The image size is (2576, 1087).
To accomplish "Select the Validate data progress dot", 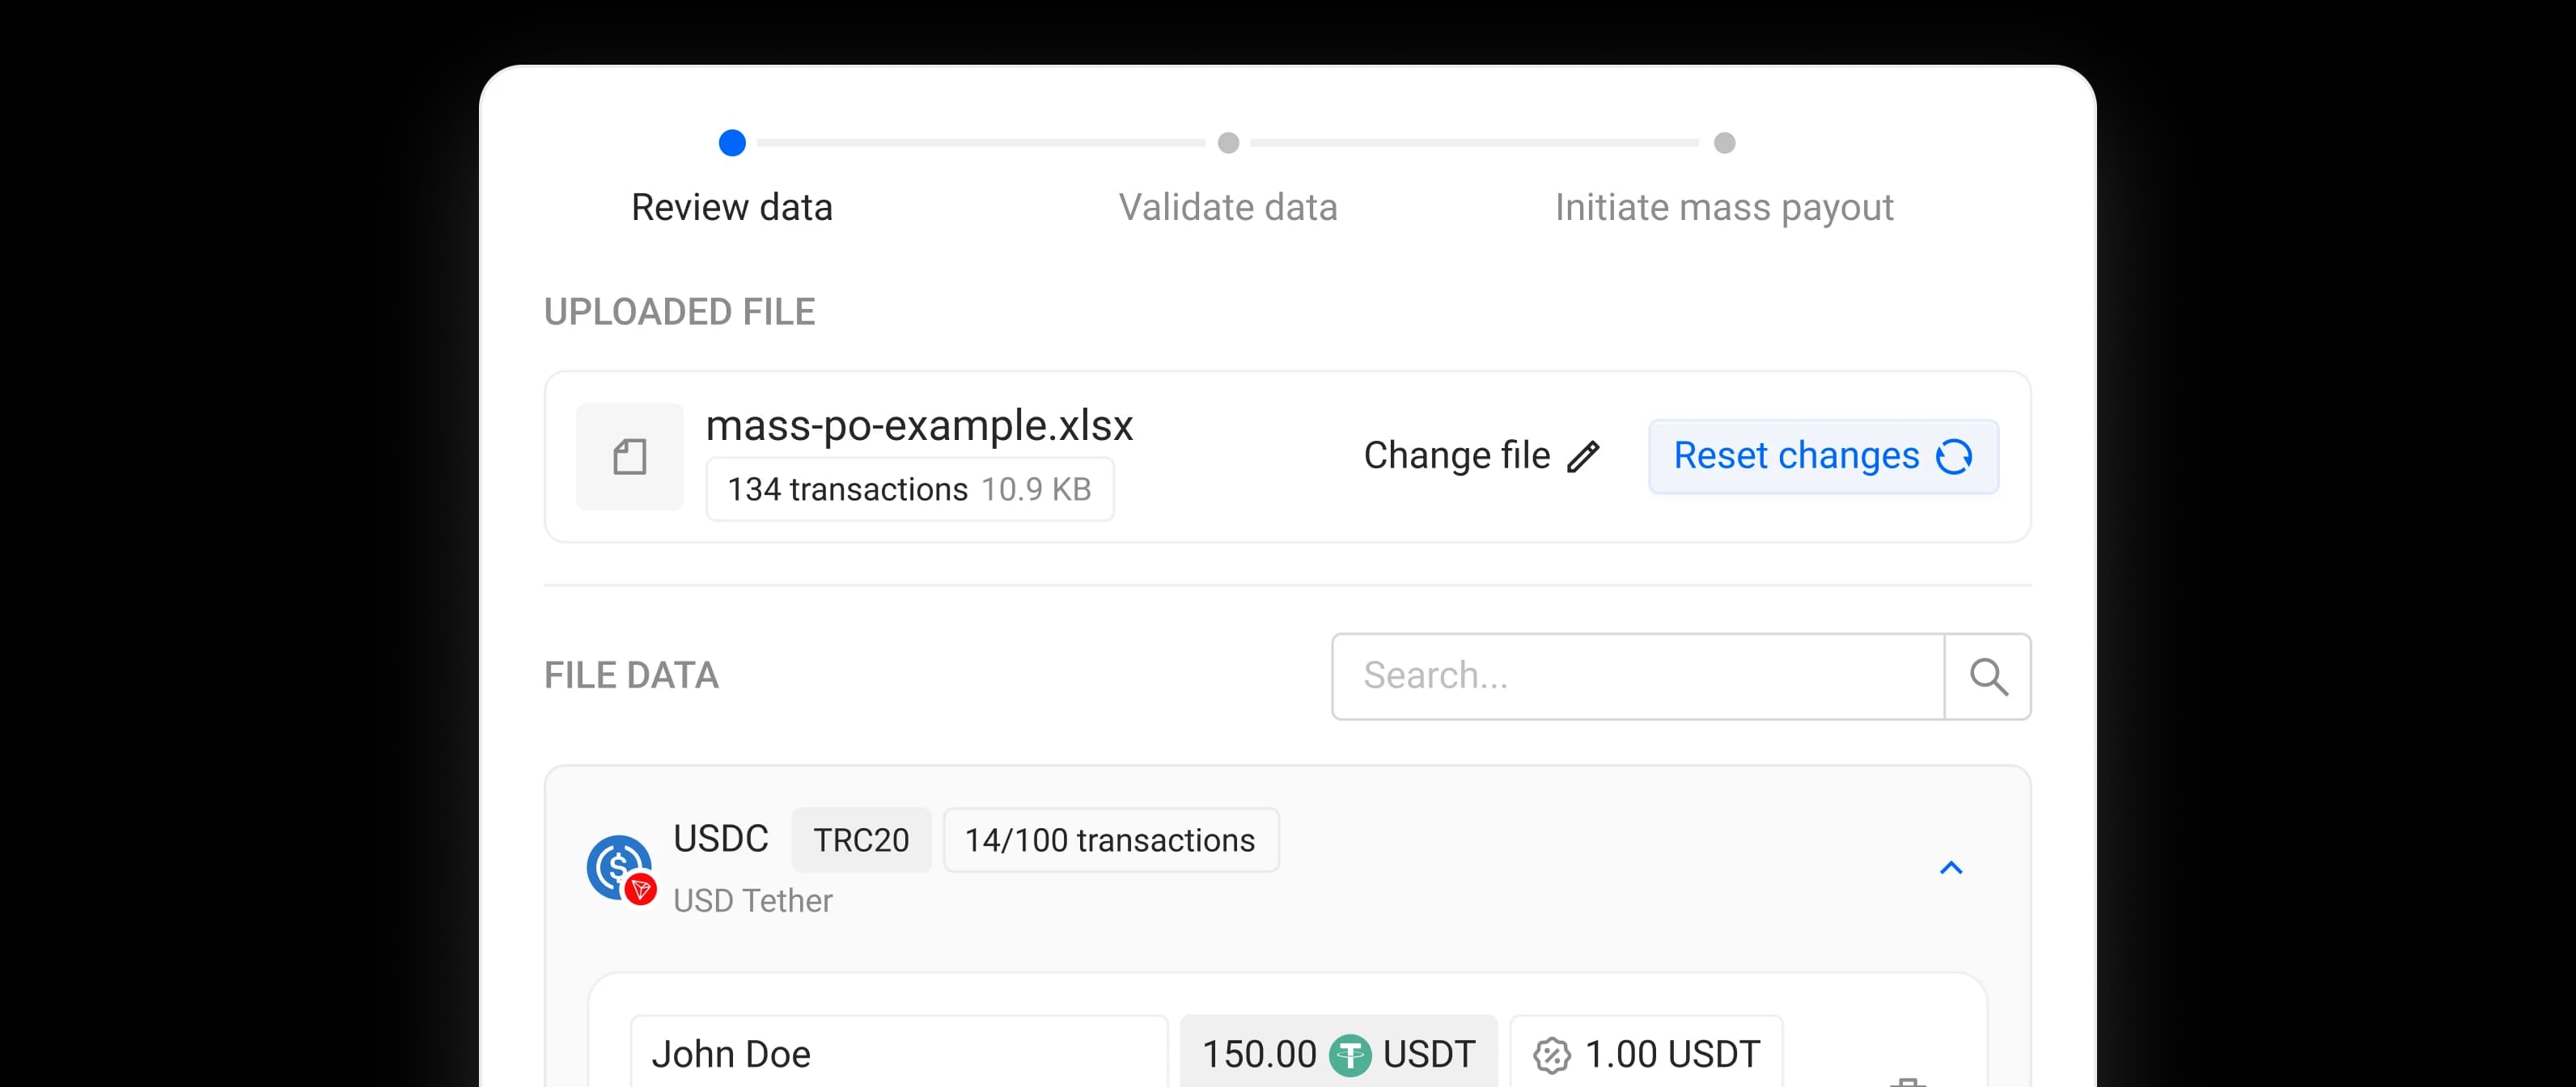I will tap(1228, 143).
